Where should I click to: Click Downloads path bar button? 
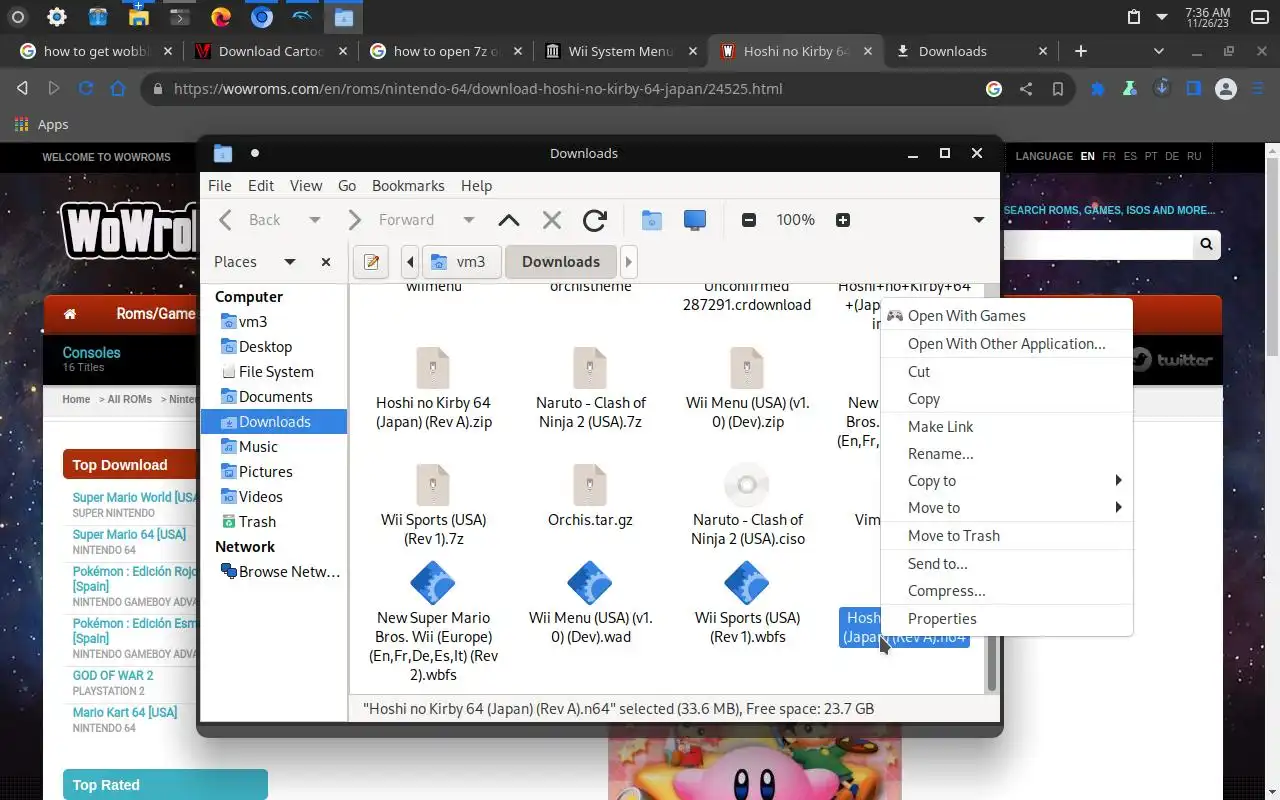561,262
